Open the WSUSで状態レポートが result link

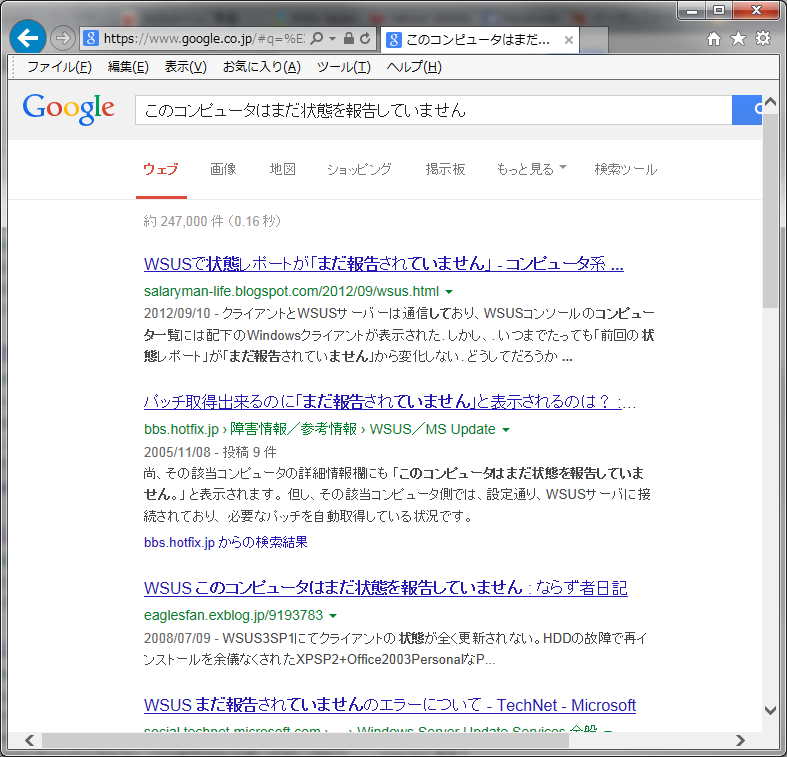pos(383,264)
